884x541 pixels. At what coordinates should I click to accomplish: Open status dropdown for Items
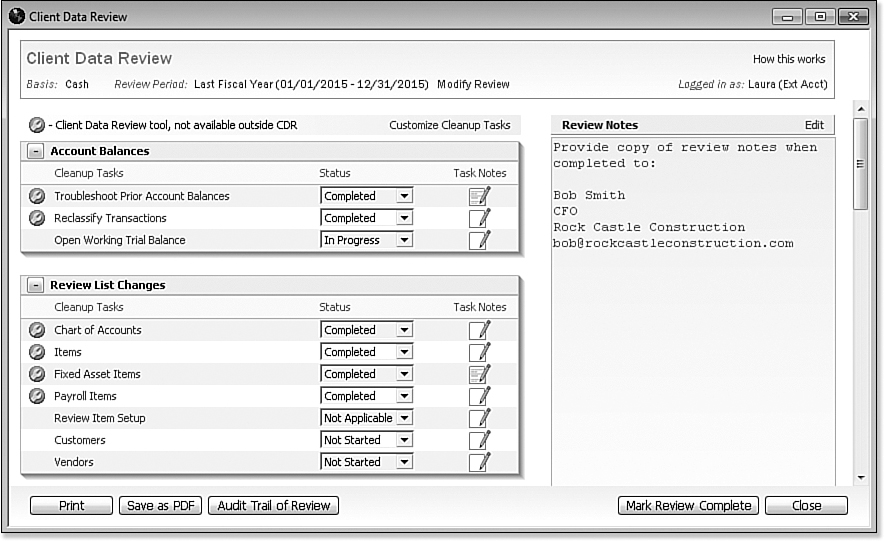pos(404,352)
